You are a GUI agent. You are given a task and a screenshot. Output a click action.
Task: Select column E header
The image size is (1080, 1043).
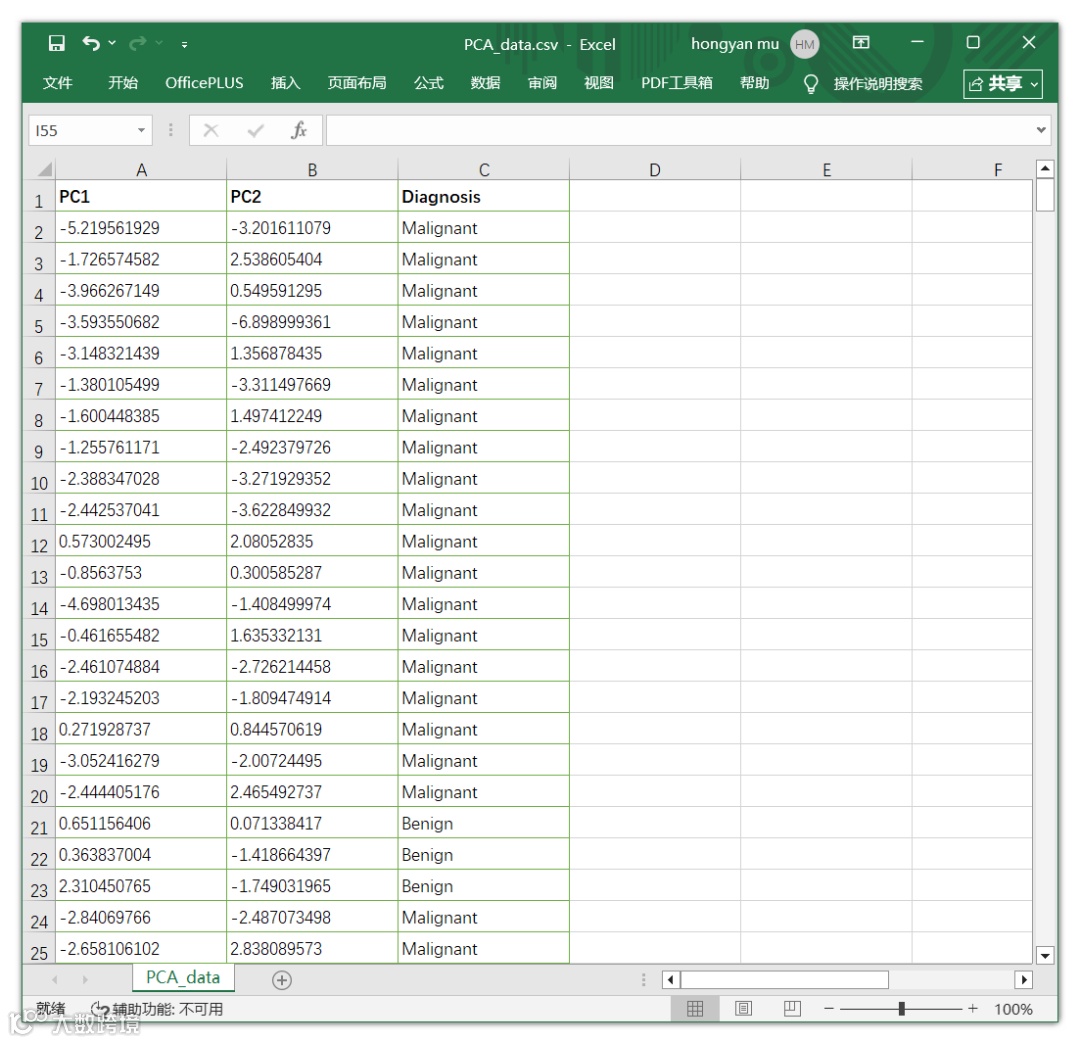[827, 169]
